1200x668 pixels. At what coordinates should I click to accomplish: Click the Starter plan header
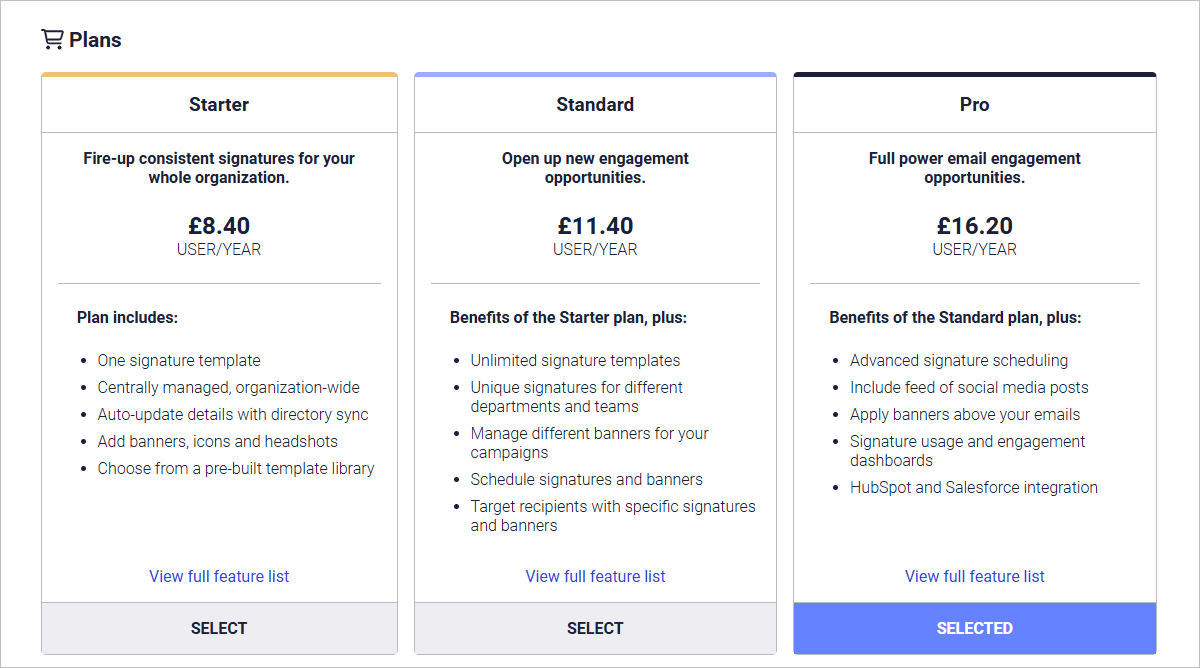click(219, 104)
